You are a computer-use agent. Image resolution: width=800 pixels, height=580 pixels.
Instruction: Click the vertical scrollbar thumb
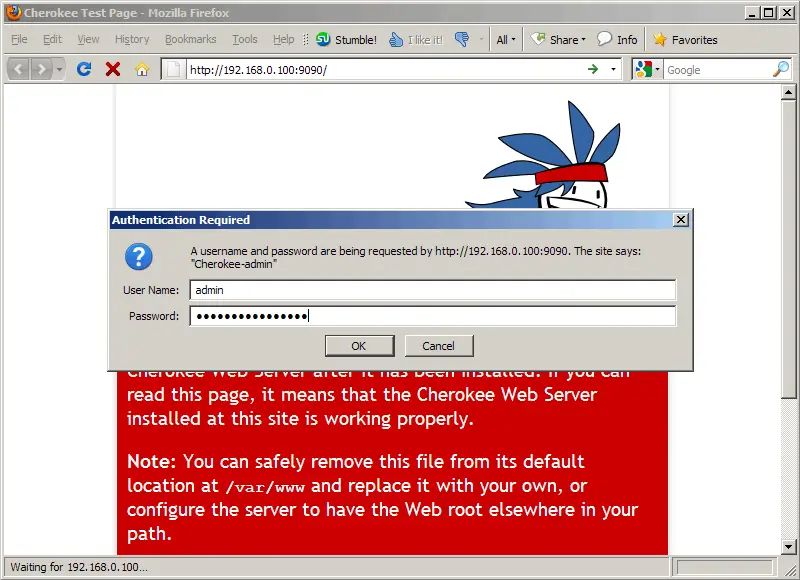[789, 249]
